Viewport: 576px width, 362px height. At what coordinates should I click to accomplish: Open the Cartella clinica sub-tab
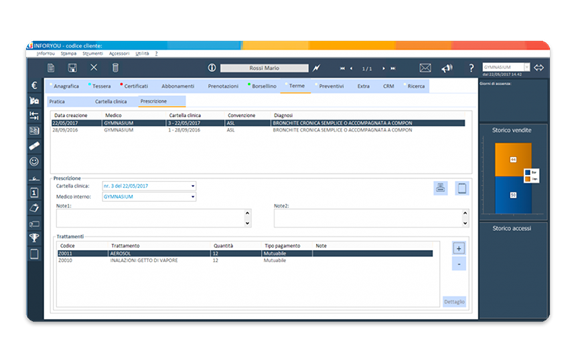(x=111, y=101)
